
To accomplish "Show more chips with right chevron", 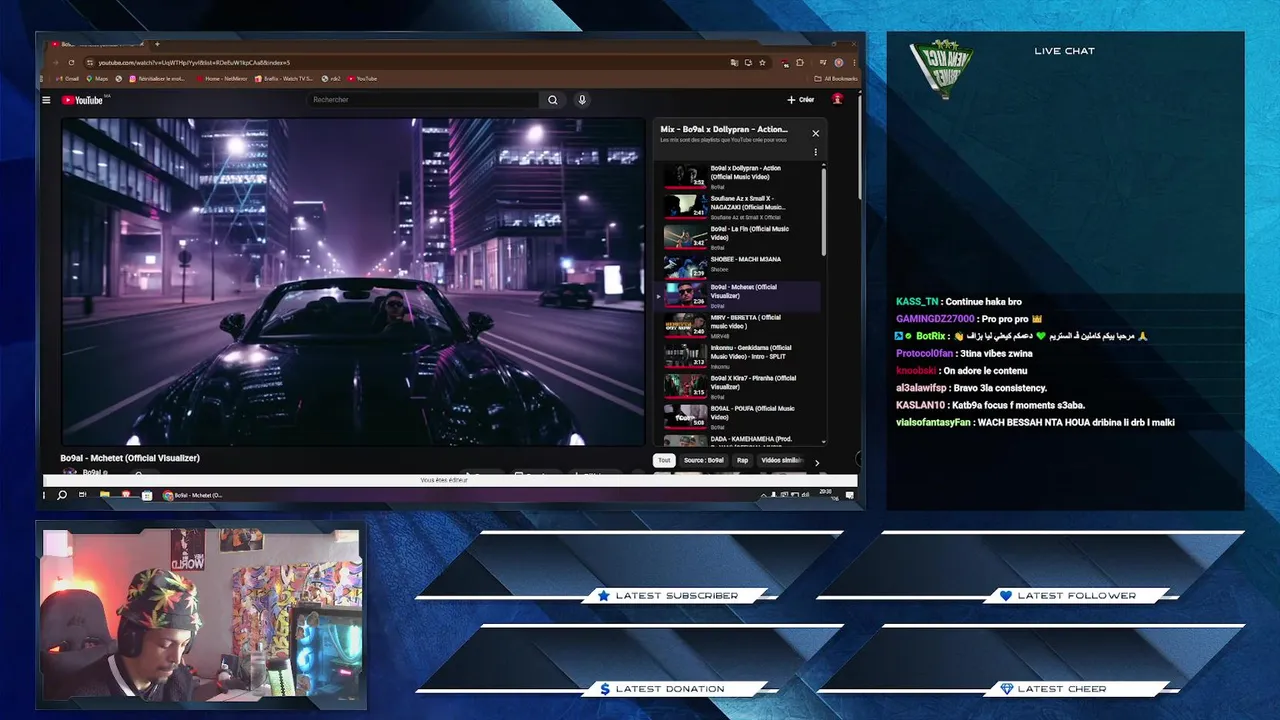I will point(817,462).
